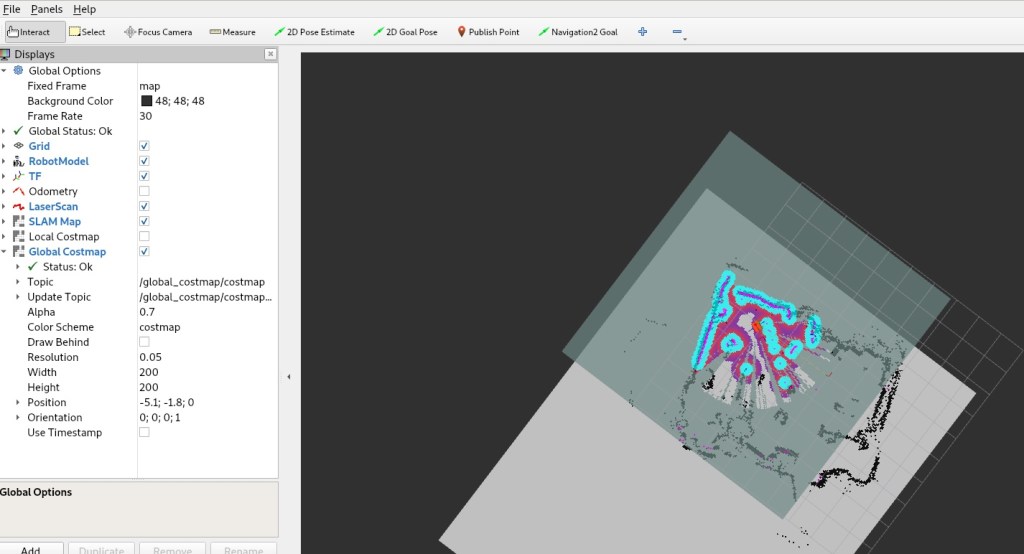Activate the Focus Camera tool
Image resolution: width=1024 pixels, height=554 pixels.
click(x=157, y=32)
